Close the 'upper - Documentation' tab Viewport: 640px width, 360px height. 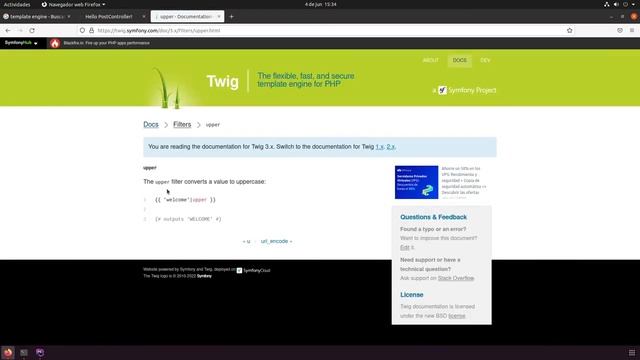click(219, 17)
